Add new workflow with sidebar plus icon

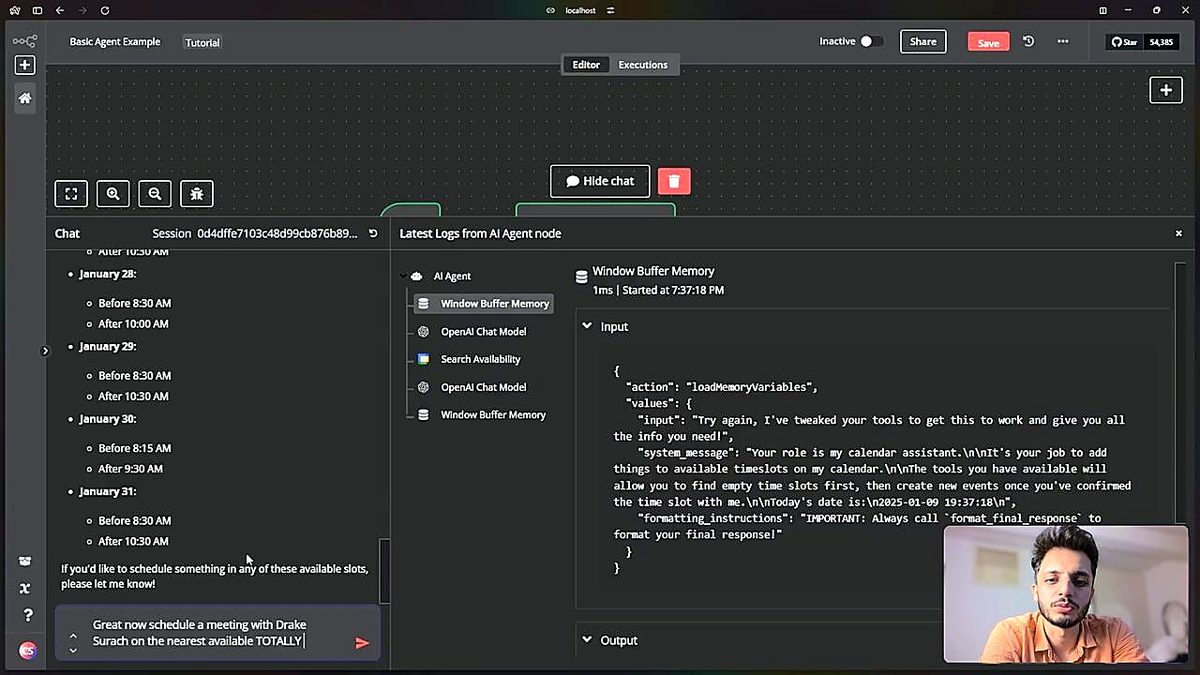coord(25,65)
